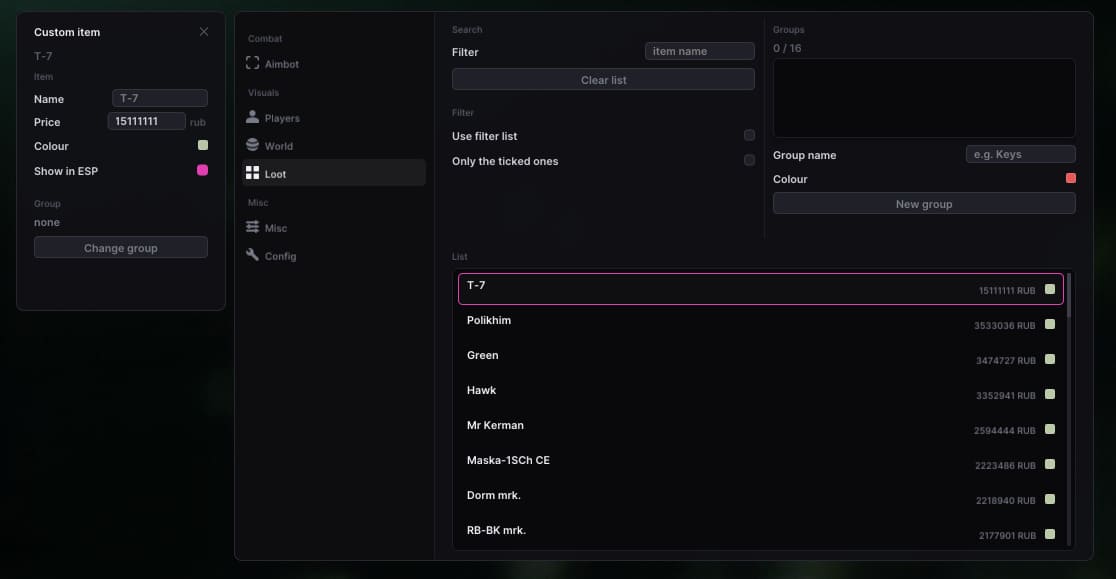Tick the checkbox on the RB-BK mrk. row
This screenshot has height=579, width=1116.
coord(1050,534)
